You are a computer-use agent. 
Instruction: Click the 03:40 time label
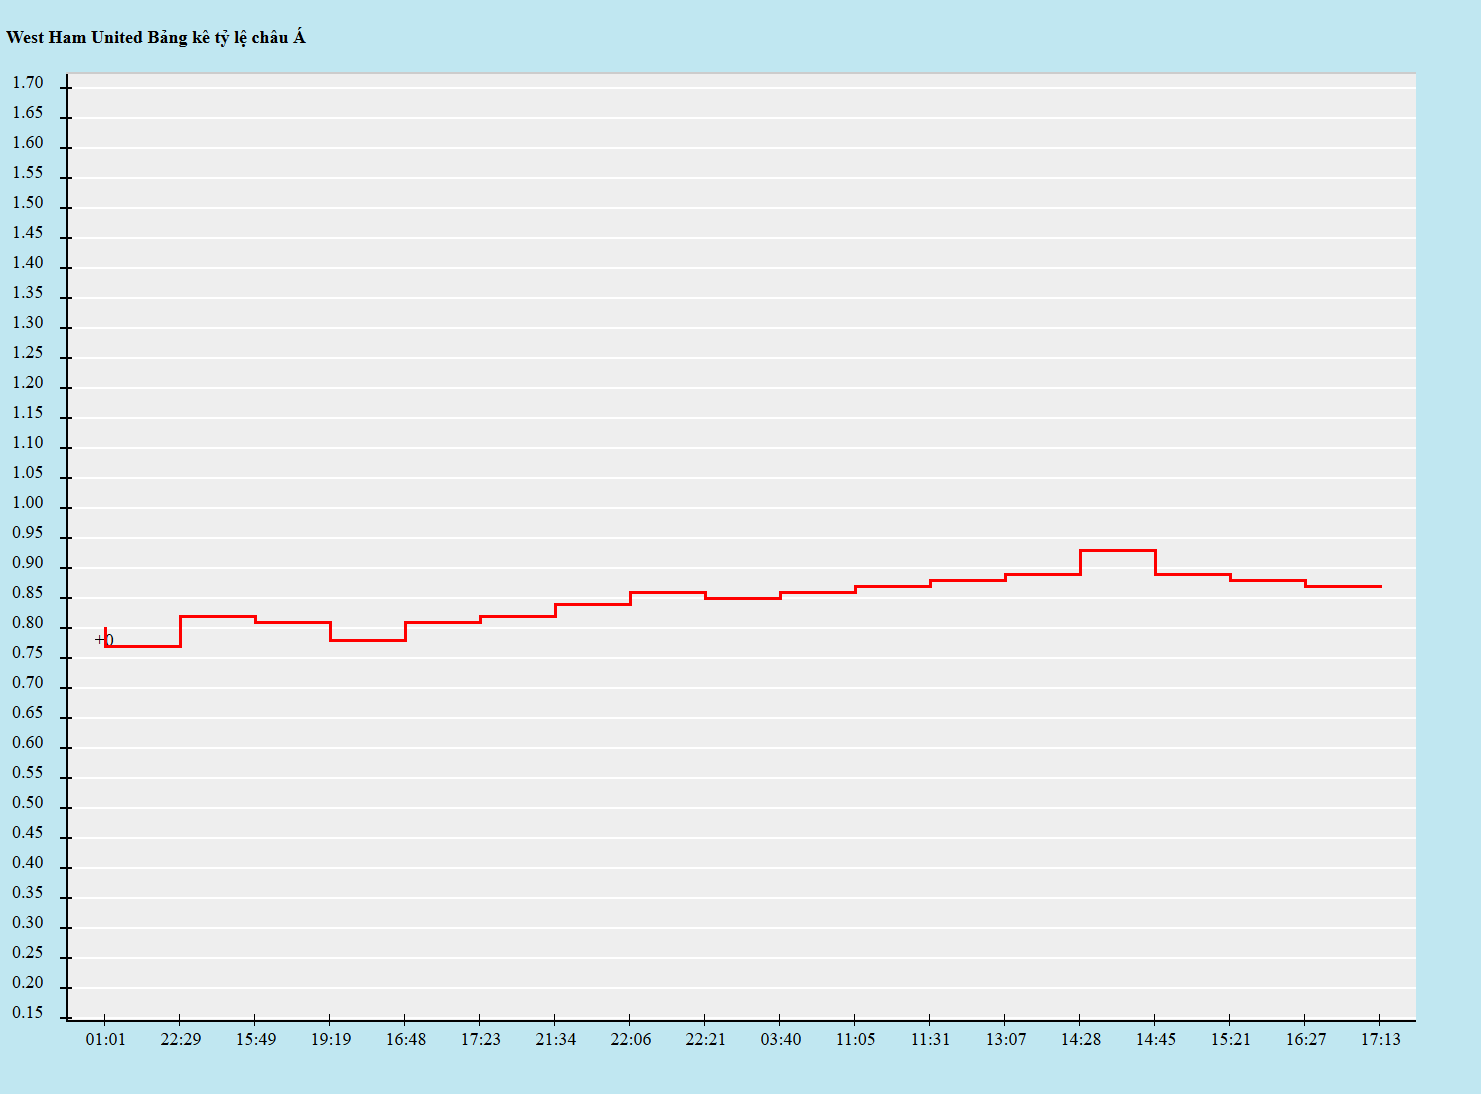[780, 1039]
